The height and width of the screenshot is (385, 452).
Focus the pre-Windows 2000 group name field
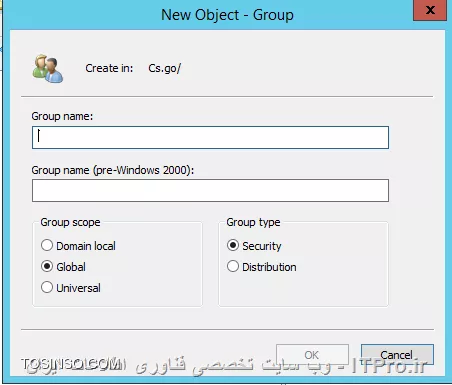210,190
